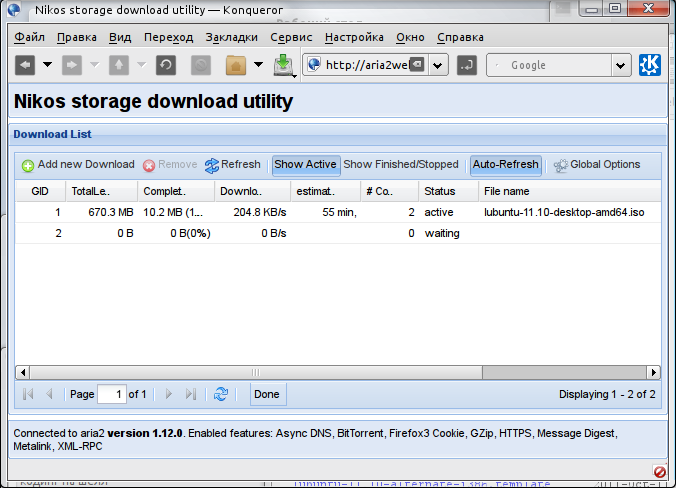
Task: Go to home folder icon
Action: tap(236, 65)
